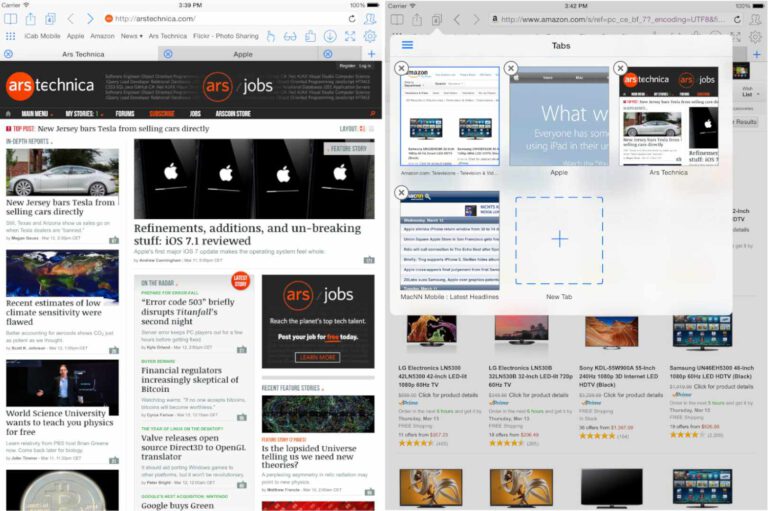This screenshot has height=511, width=768.
Task: Open the user profile icon beside arstechnica reload
Action: [x=370, y=19]
